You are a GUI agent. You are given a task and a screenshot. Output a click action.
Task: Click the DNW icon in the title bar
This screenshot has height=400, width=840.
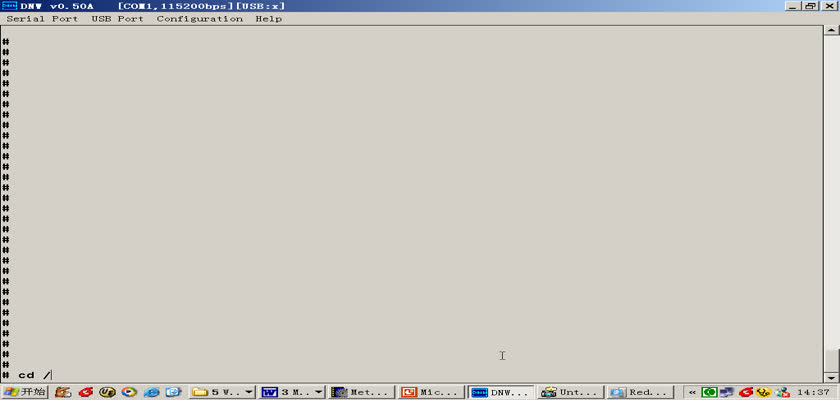pos(9,6)
